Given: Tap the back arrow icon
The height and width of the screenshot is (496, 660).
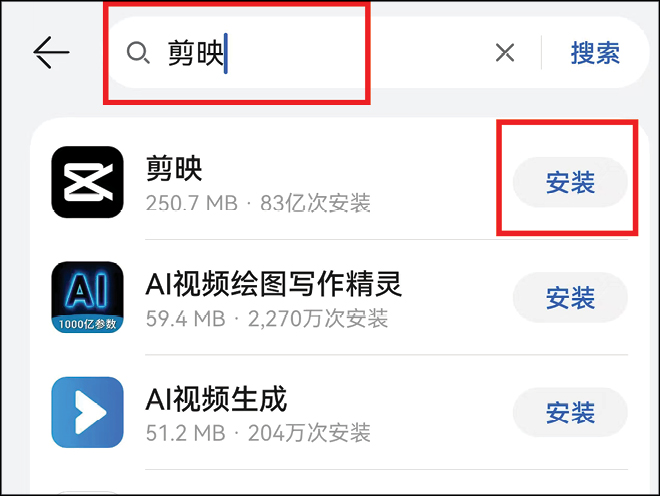Looking at the screenshot, I should (x=51, y=52).
